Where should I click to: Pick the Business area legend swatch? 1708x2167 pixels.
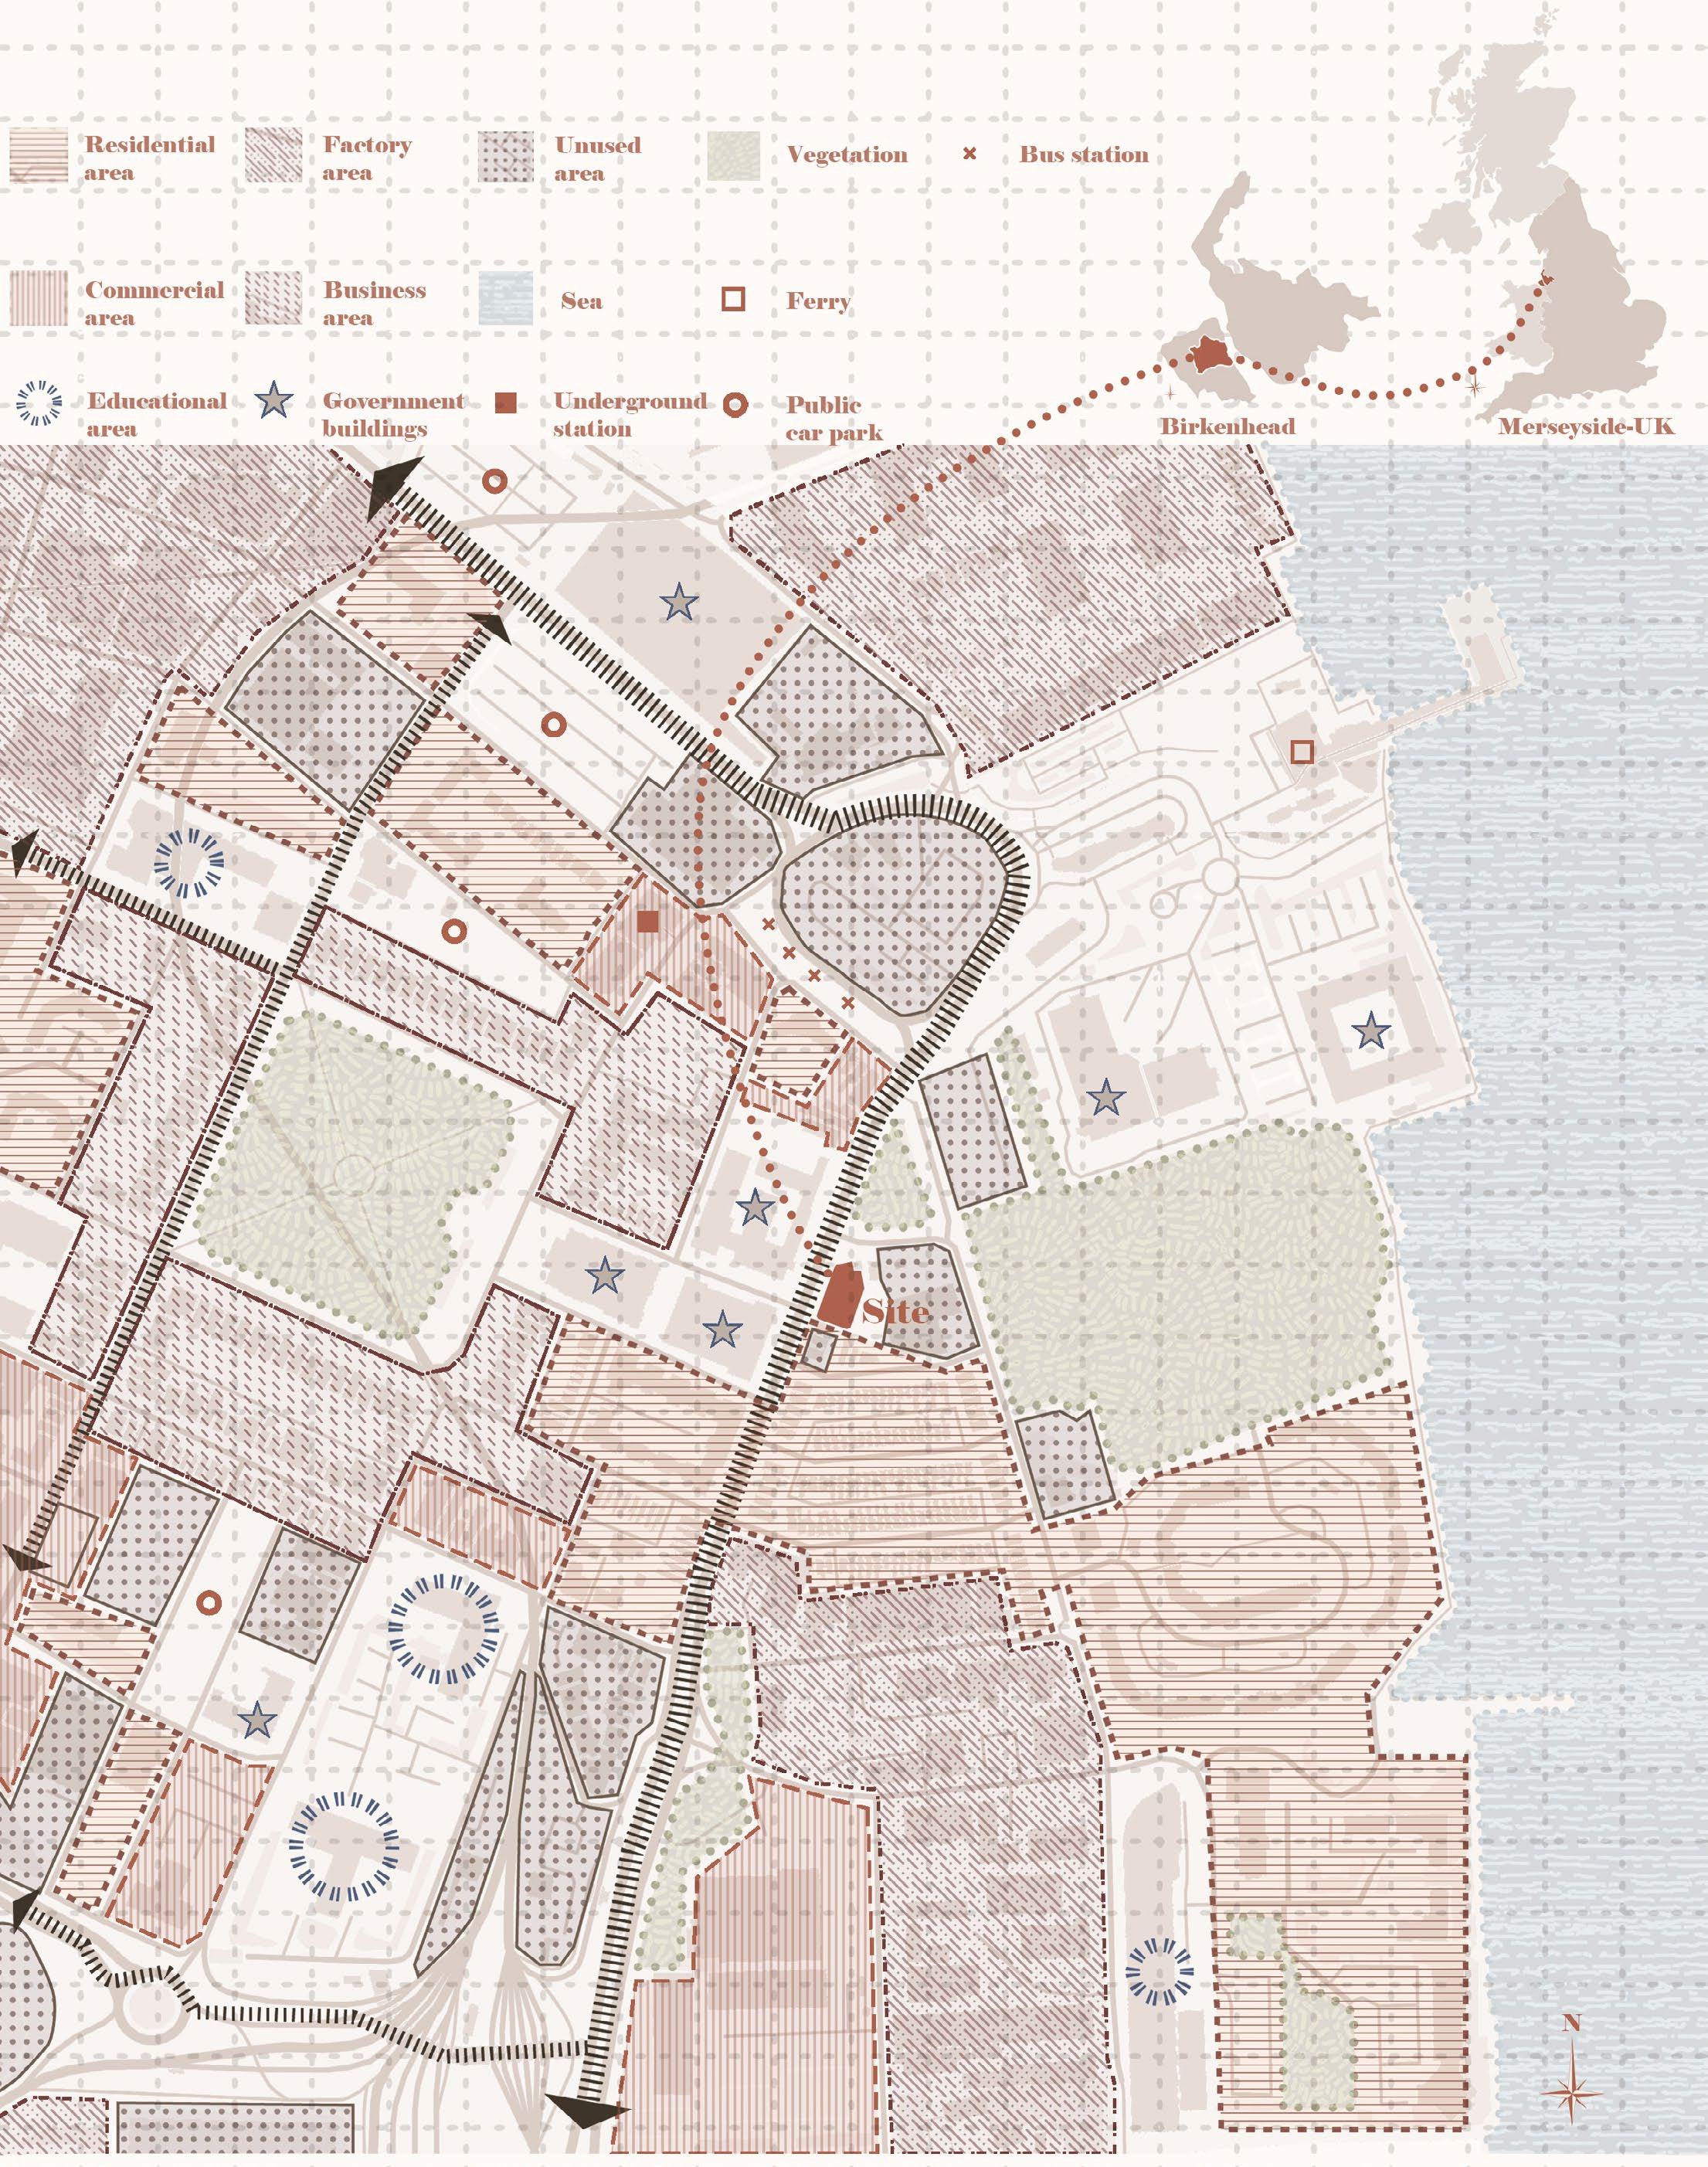point(273,299)
